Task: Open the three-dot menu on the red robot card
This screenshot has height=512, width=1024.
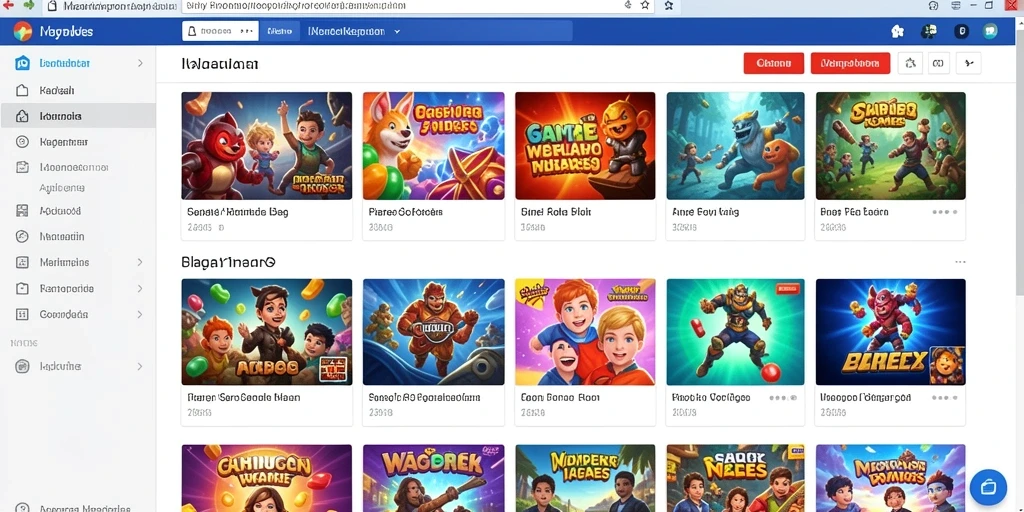Action: point(945,397)
